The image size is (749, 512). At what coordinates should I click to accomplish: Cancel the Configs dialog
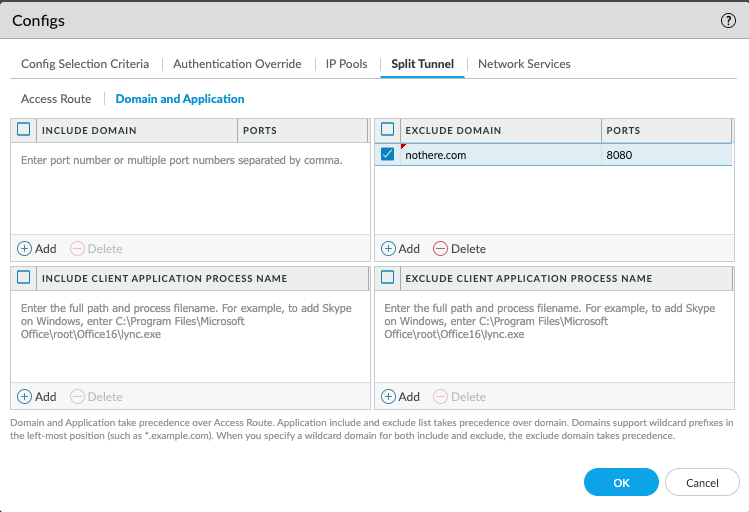[x=702, y=482]
